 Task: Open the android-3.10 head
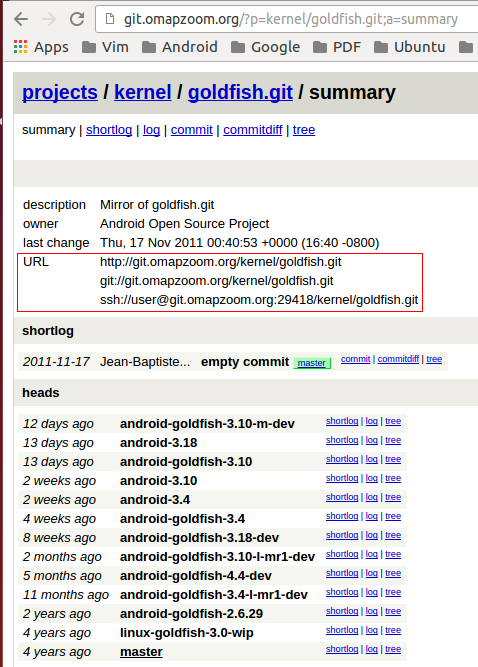click(x=159, y=481)
